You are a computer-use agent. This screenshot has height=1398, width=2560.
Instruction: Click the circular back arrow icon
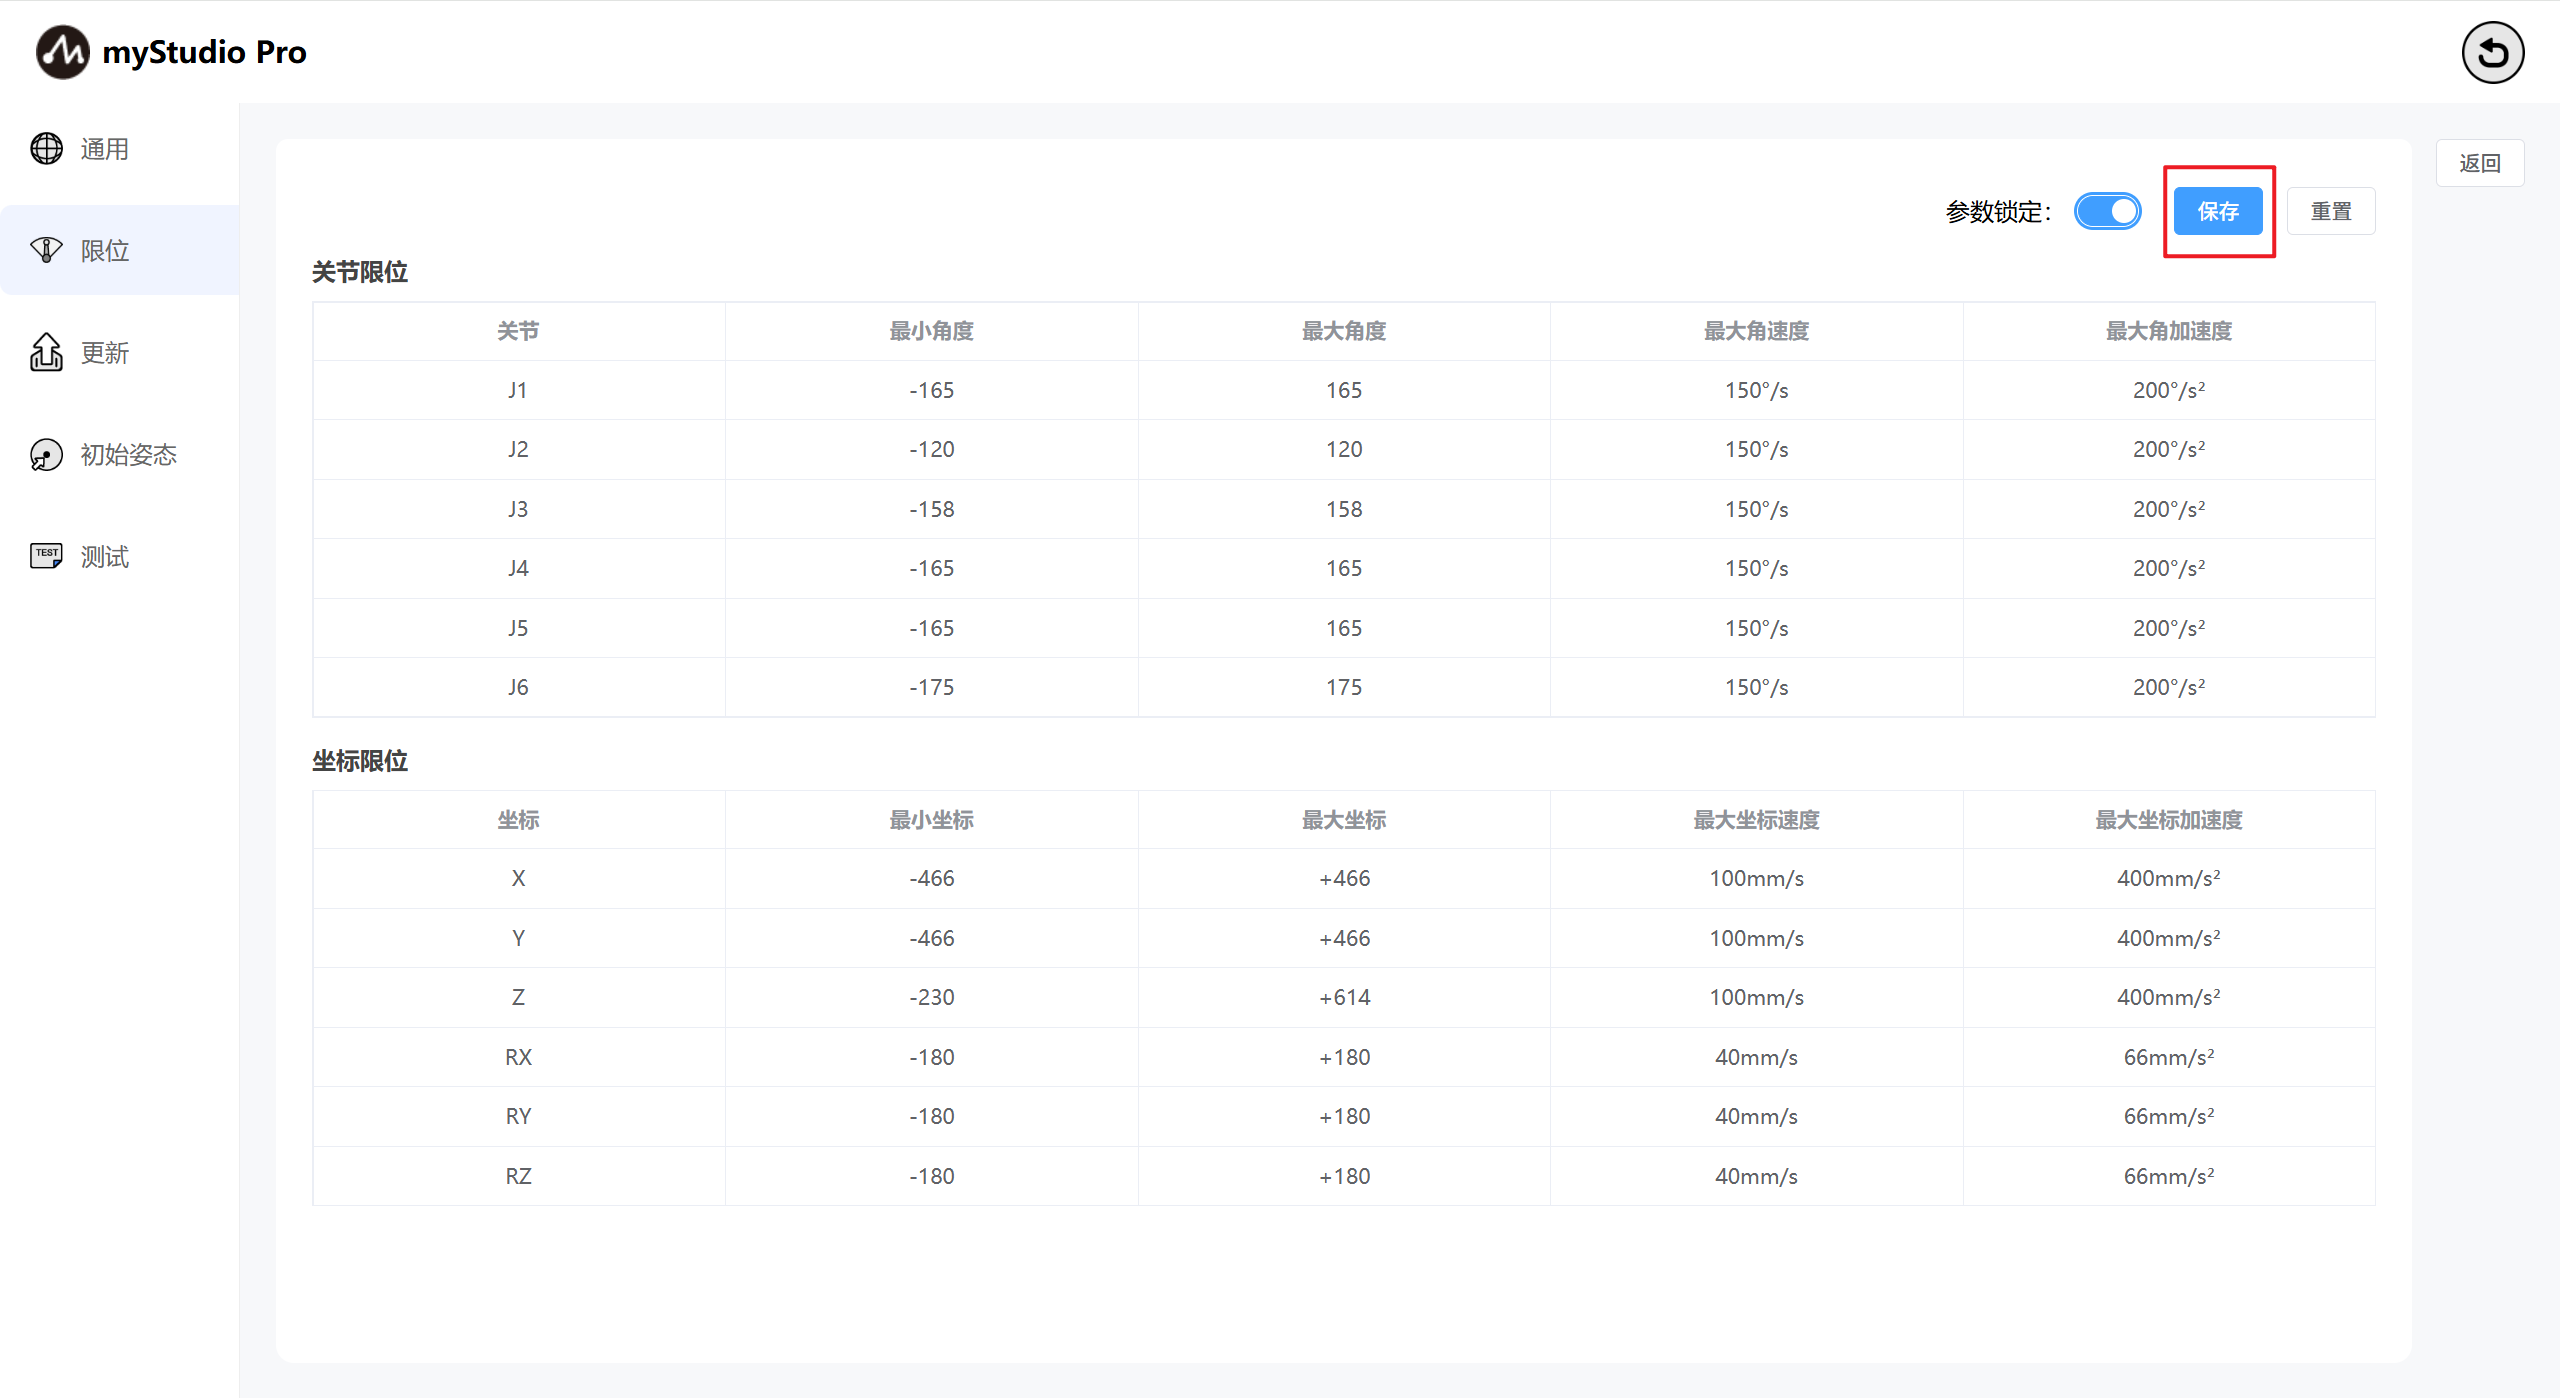point(2492,52)
